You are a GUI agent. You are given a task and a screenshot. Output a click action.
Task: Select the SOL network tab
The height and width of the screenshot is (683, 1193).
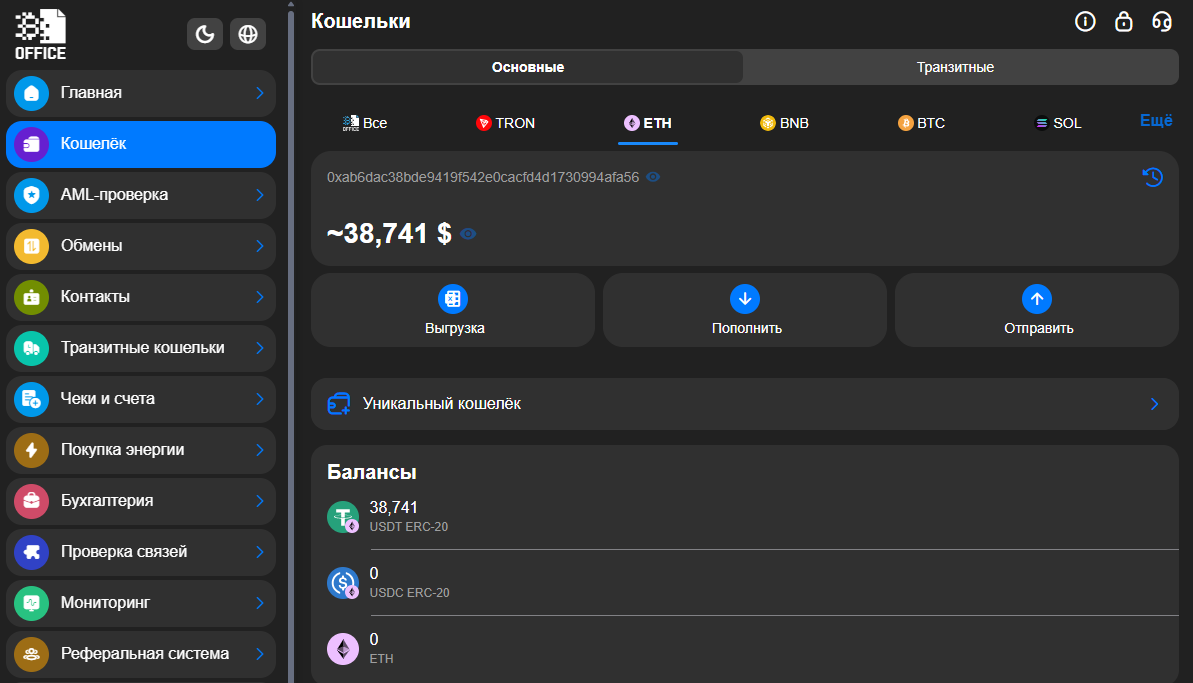(1057, 122)
